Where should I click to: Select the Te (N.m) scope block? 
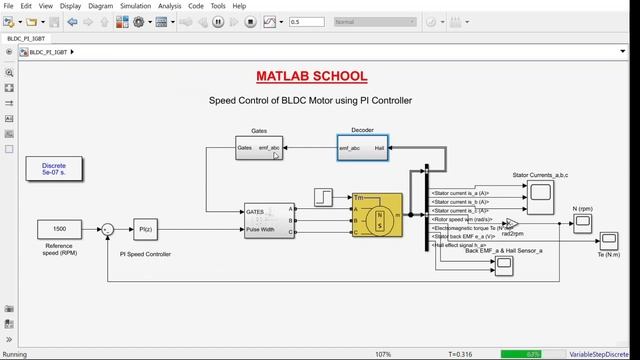pyautogui.click(x=609, y=241)
